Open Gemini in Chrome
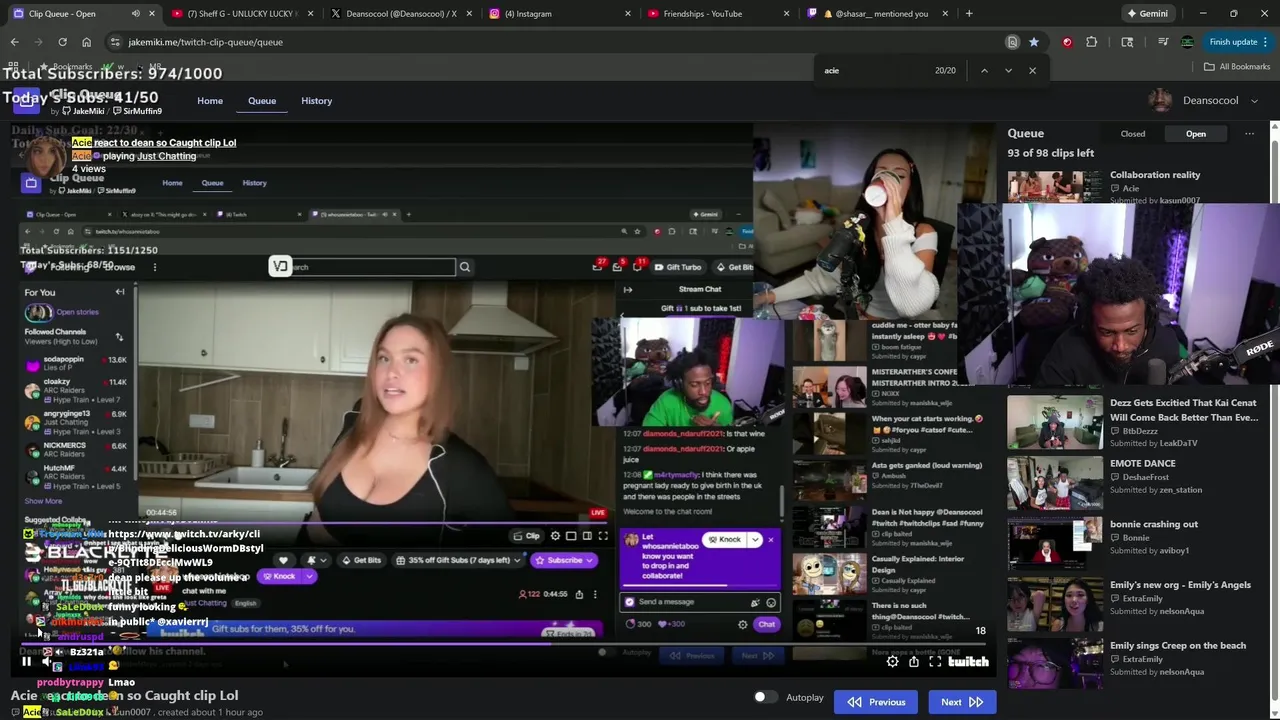 1147,14
